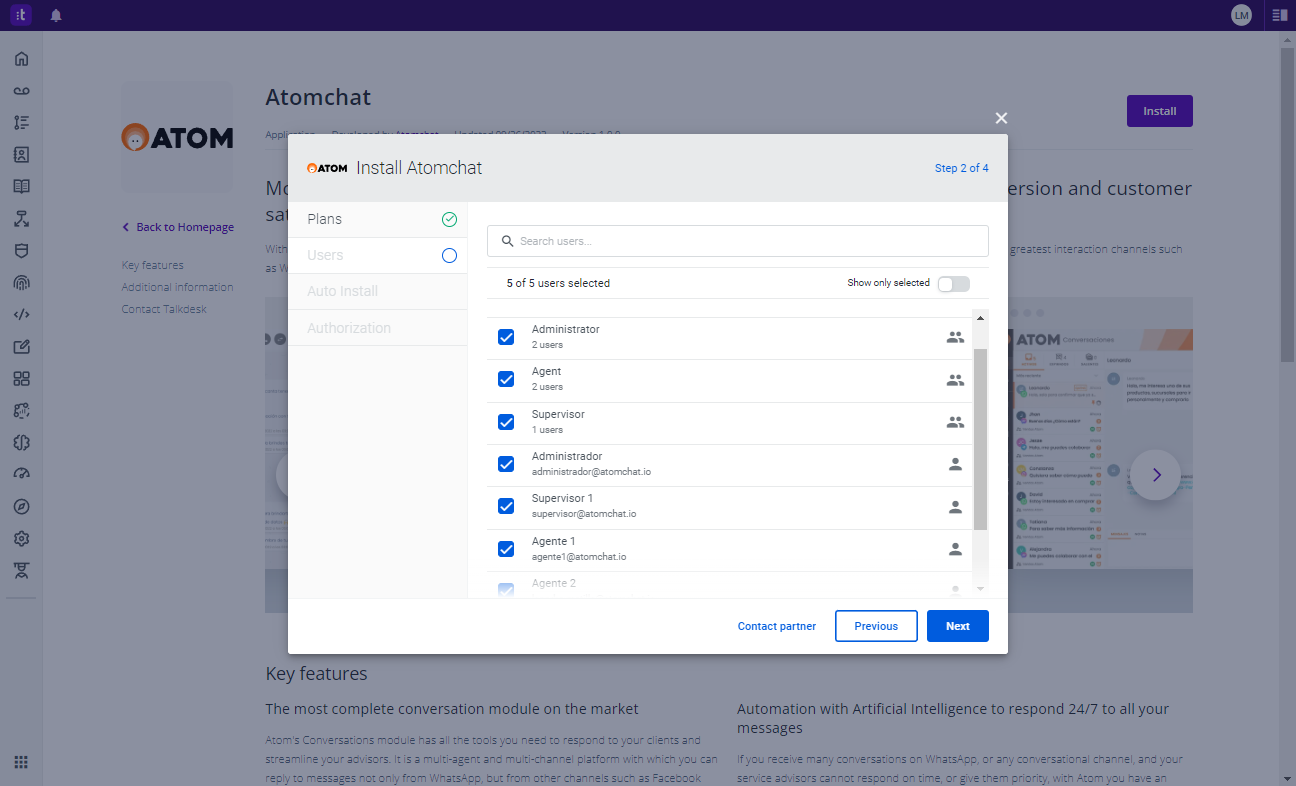Image resolution: width=1296 pixels, height=786 pixels.
Task: Open the Contact partner link
Action: point(777,626)
